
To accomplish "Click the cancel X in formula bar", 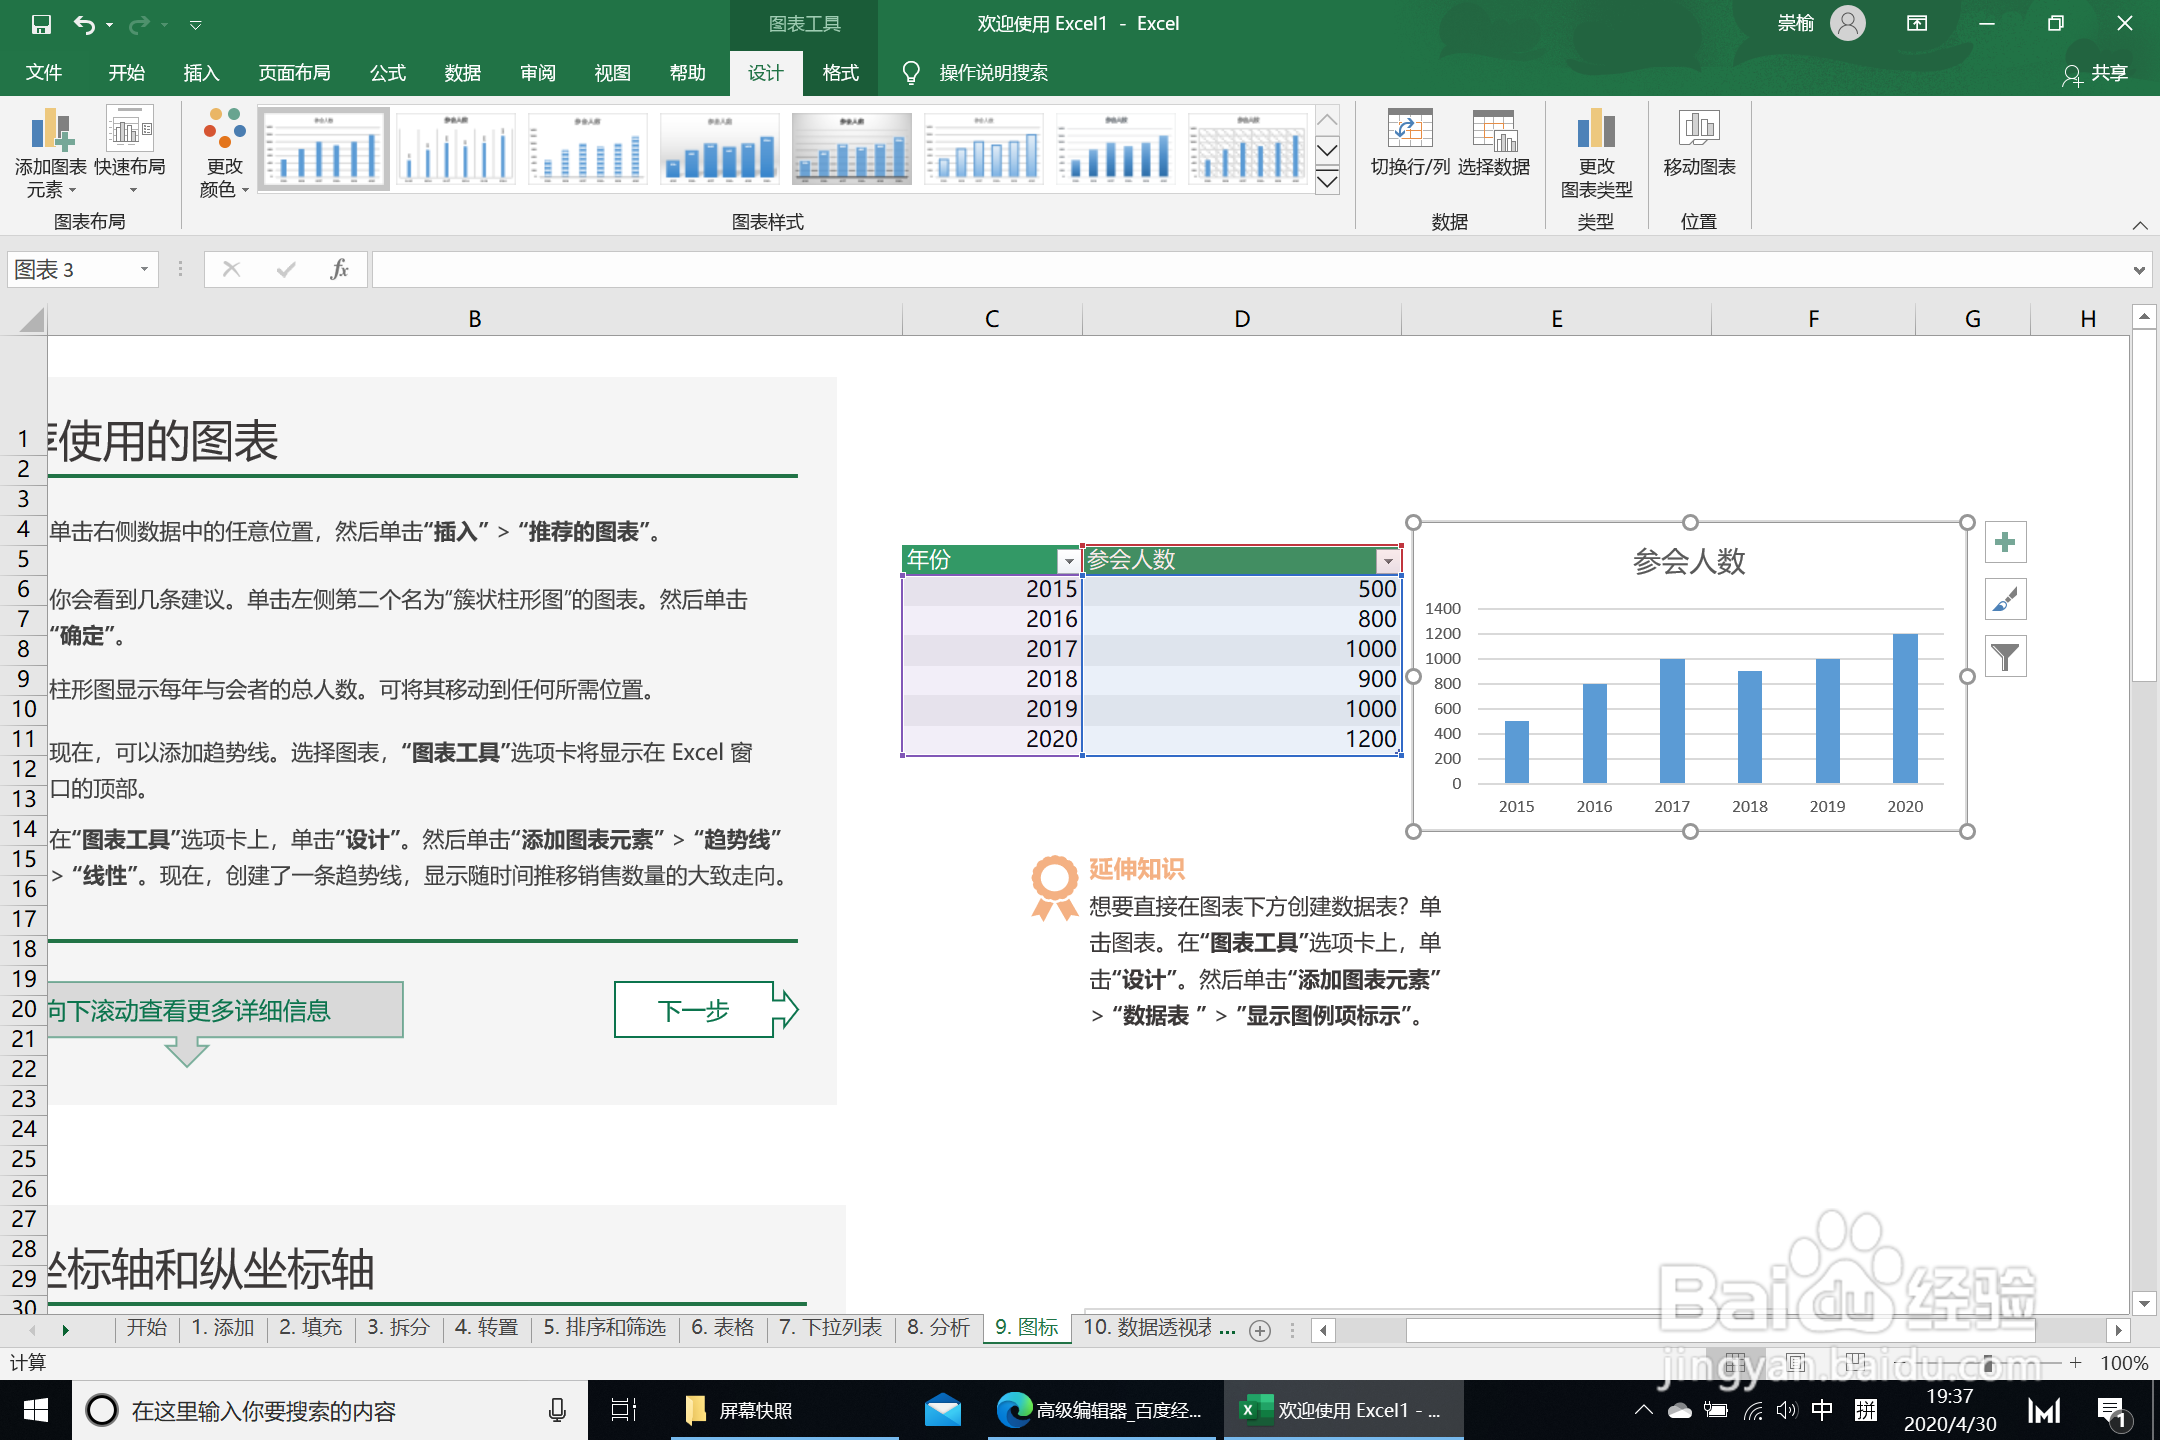I will tap(231, 269).
